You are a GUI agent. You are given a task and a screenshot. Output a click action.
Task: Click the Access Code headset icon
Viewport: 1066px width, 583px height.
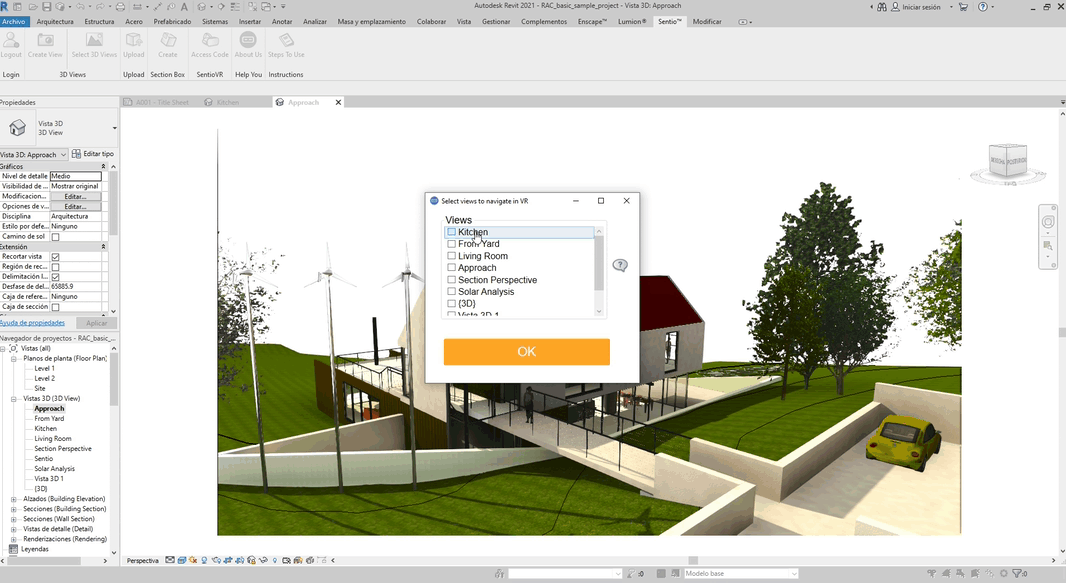coord(210,40)
